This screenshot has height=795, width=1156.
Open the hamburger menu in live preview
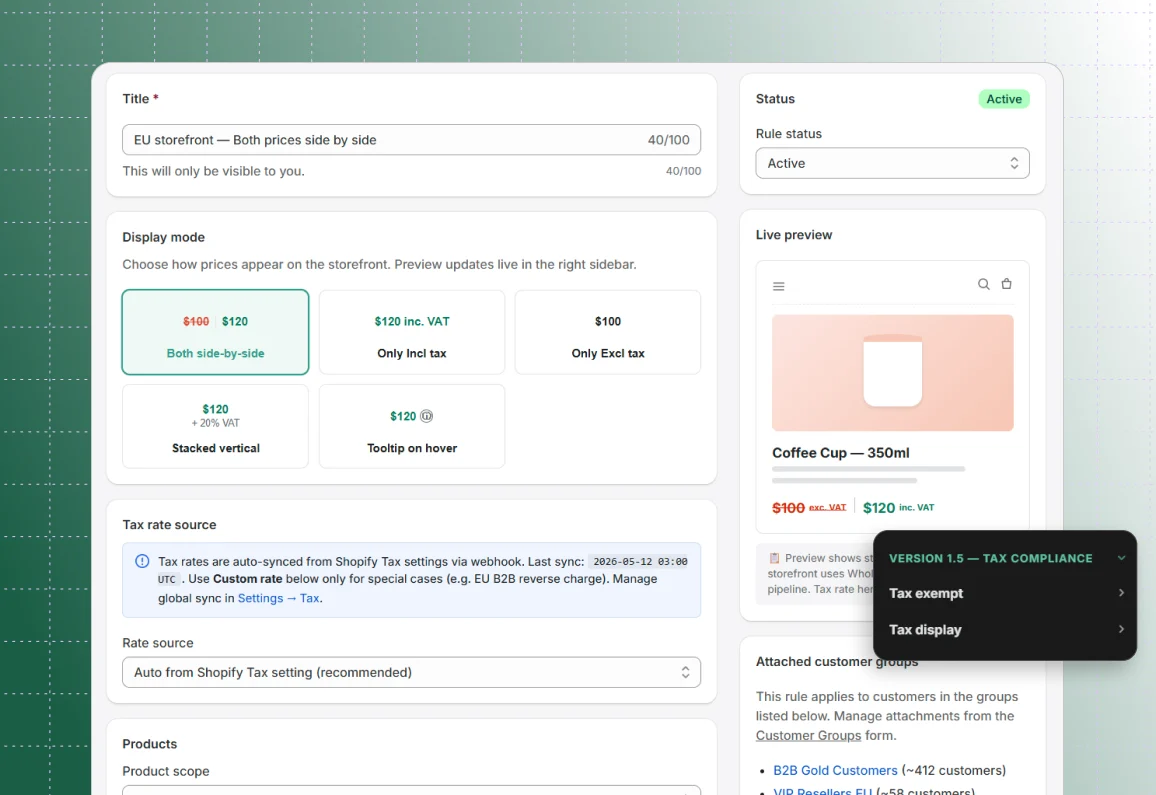[779, 286]
